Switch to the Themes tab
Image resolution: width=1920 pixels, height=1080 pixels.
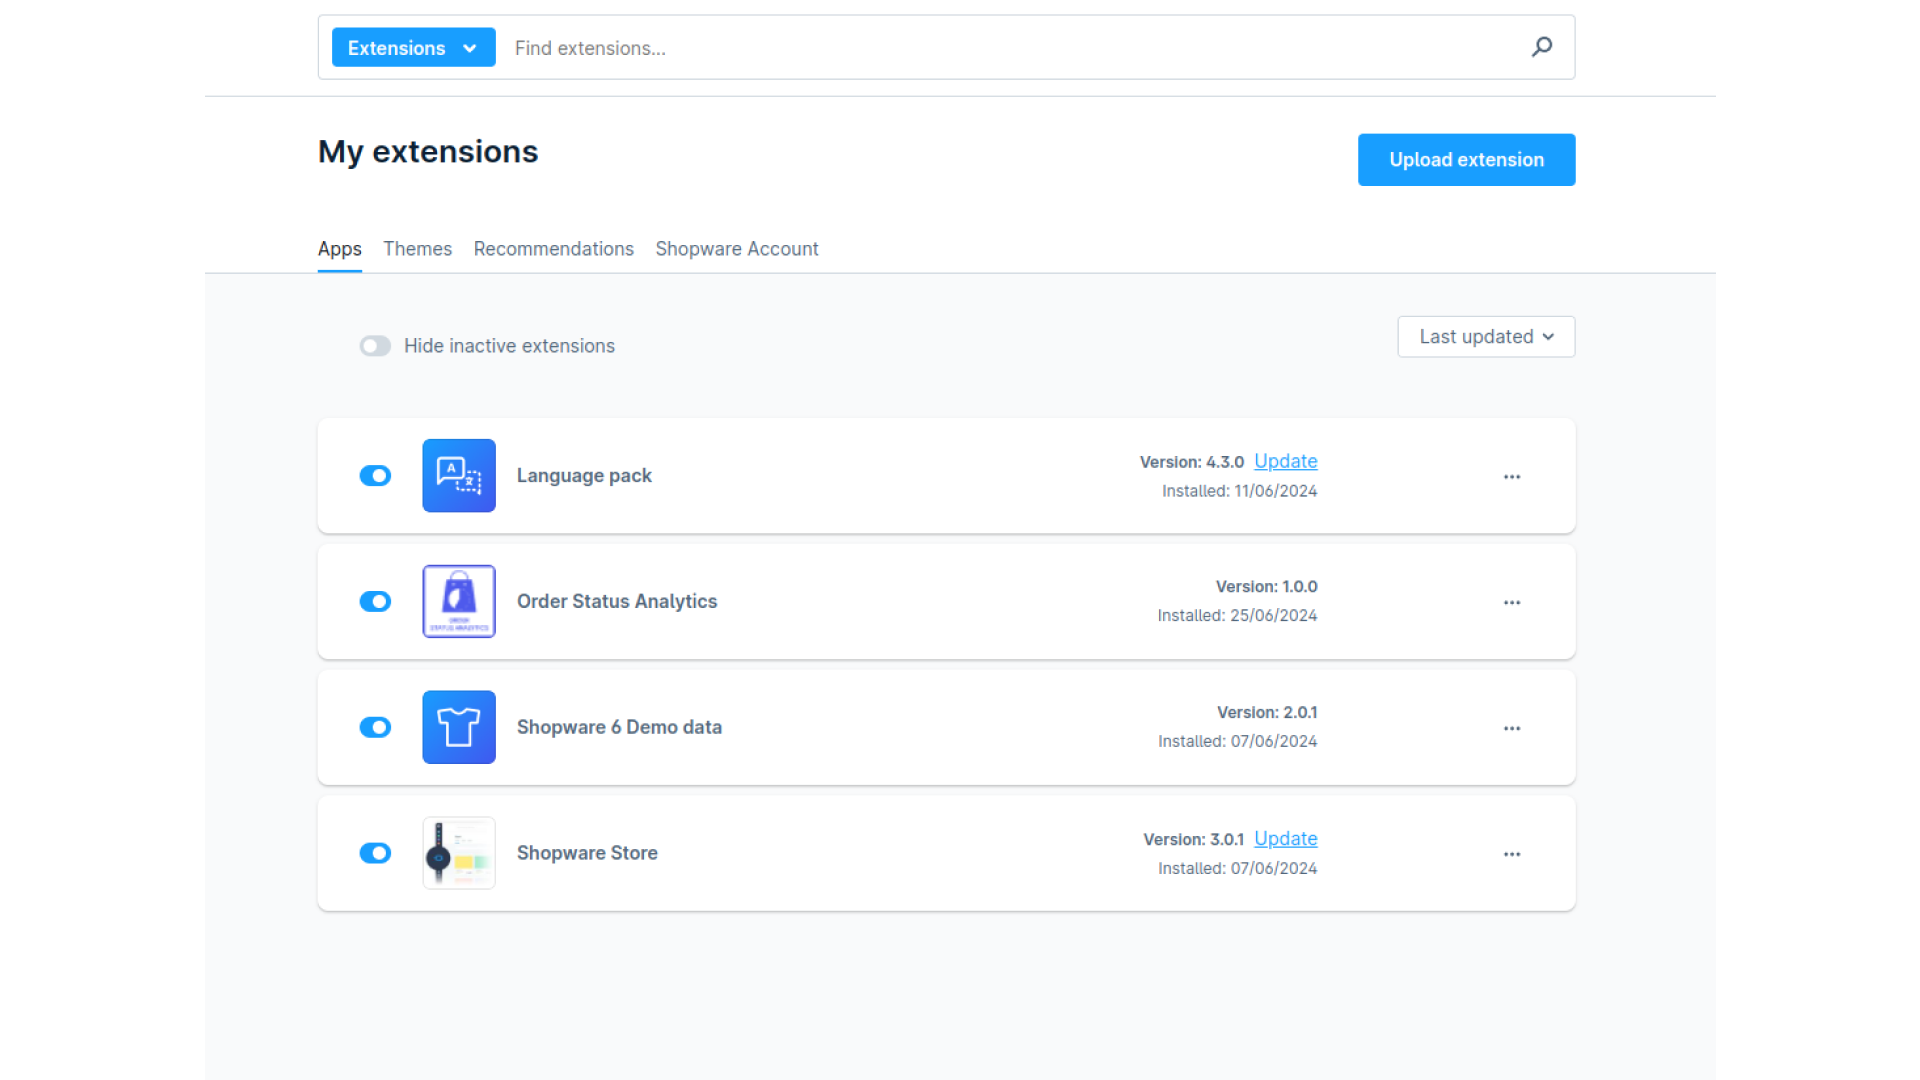417,249
